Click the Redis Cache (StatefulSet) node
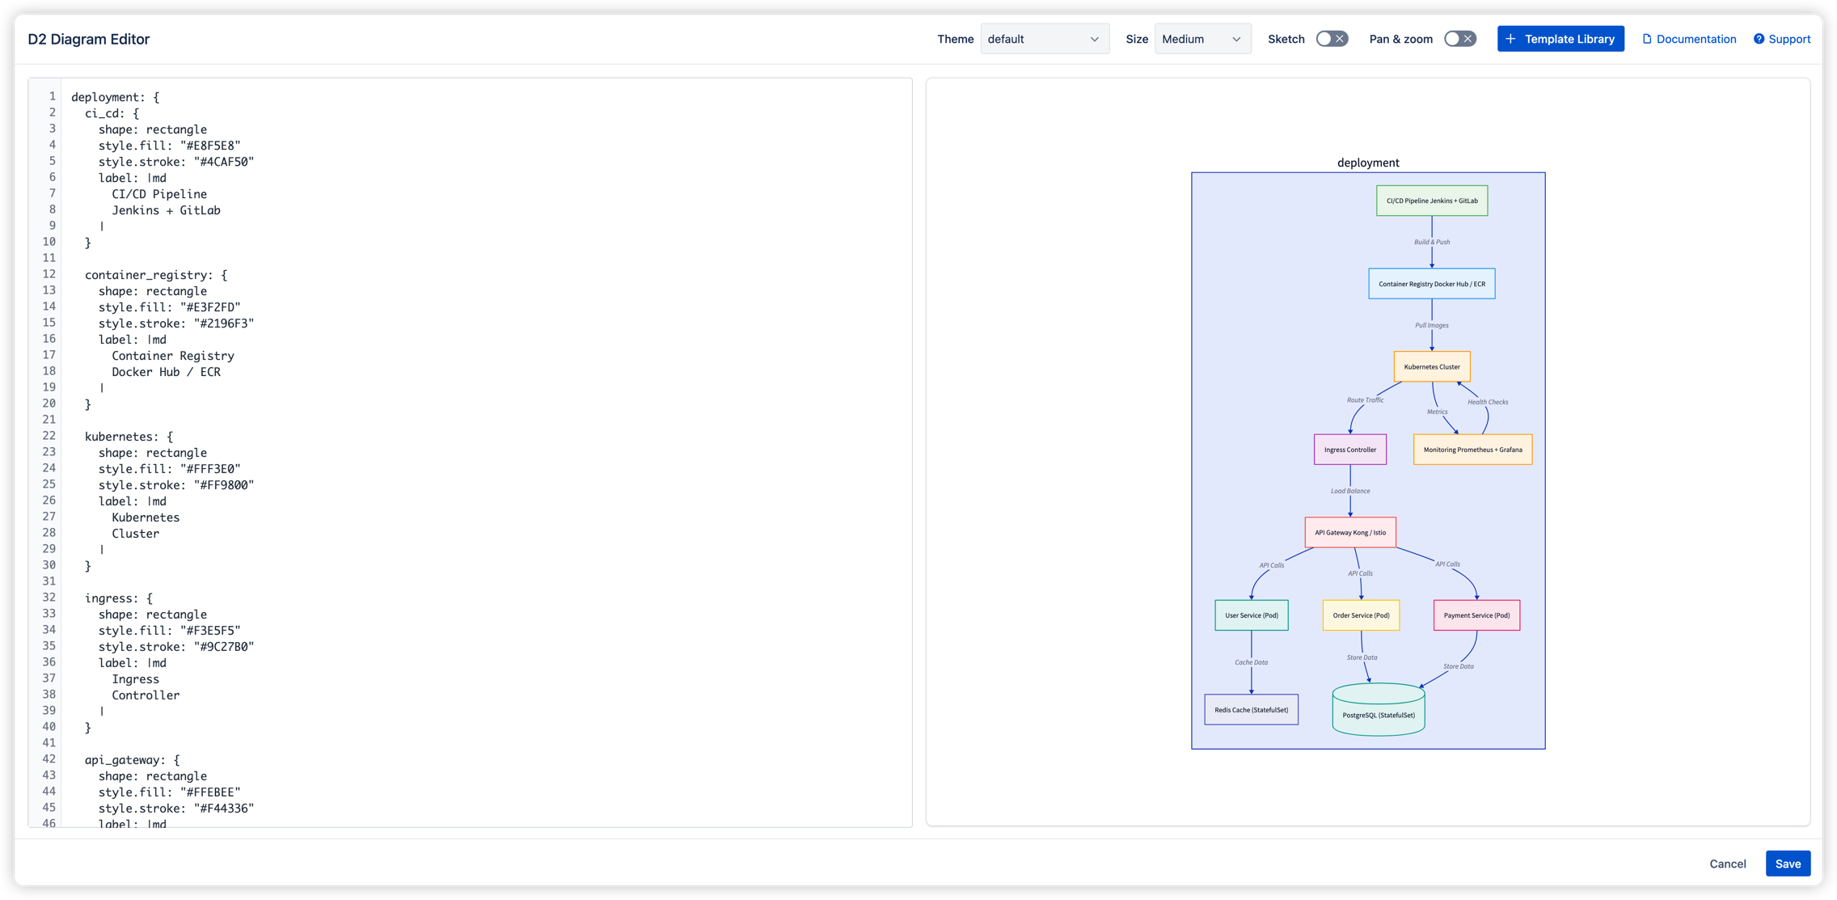1837x900 pixels. pos(1251,709)
